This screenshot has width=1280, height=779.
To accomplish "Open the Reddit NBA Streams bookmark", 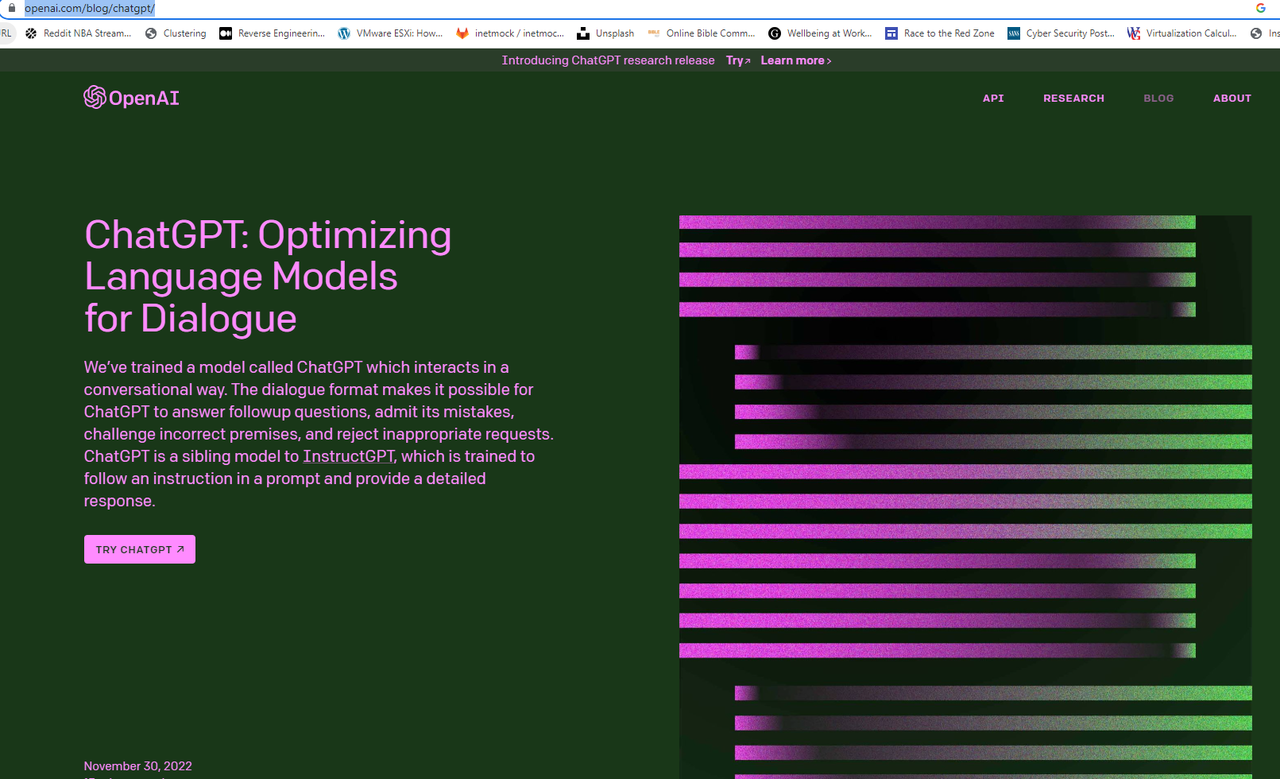I will tap(78, 33).
